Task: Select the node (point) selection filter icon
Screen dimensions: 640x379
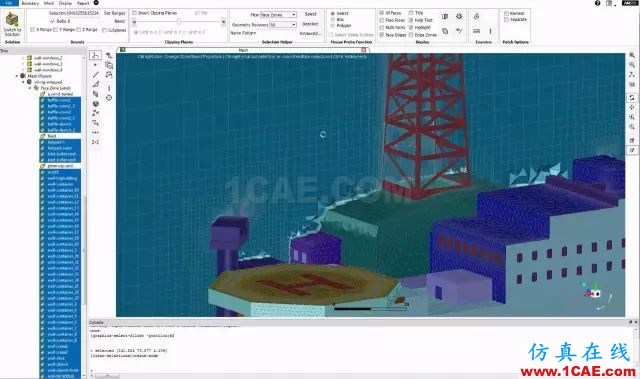Action: pos(96,64)
